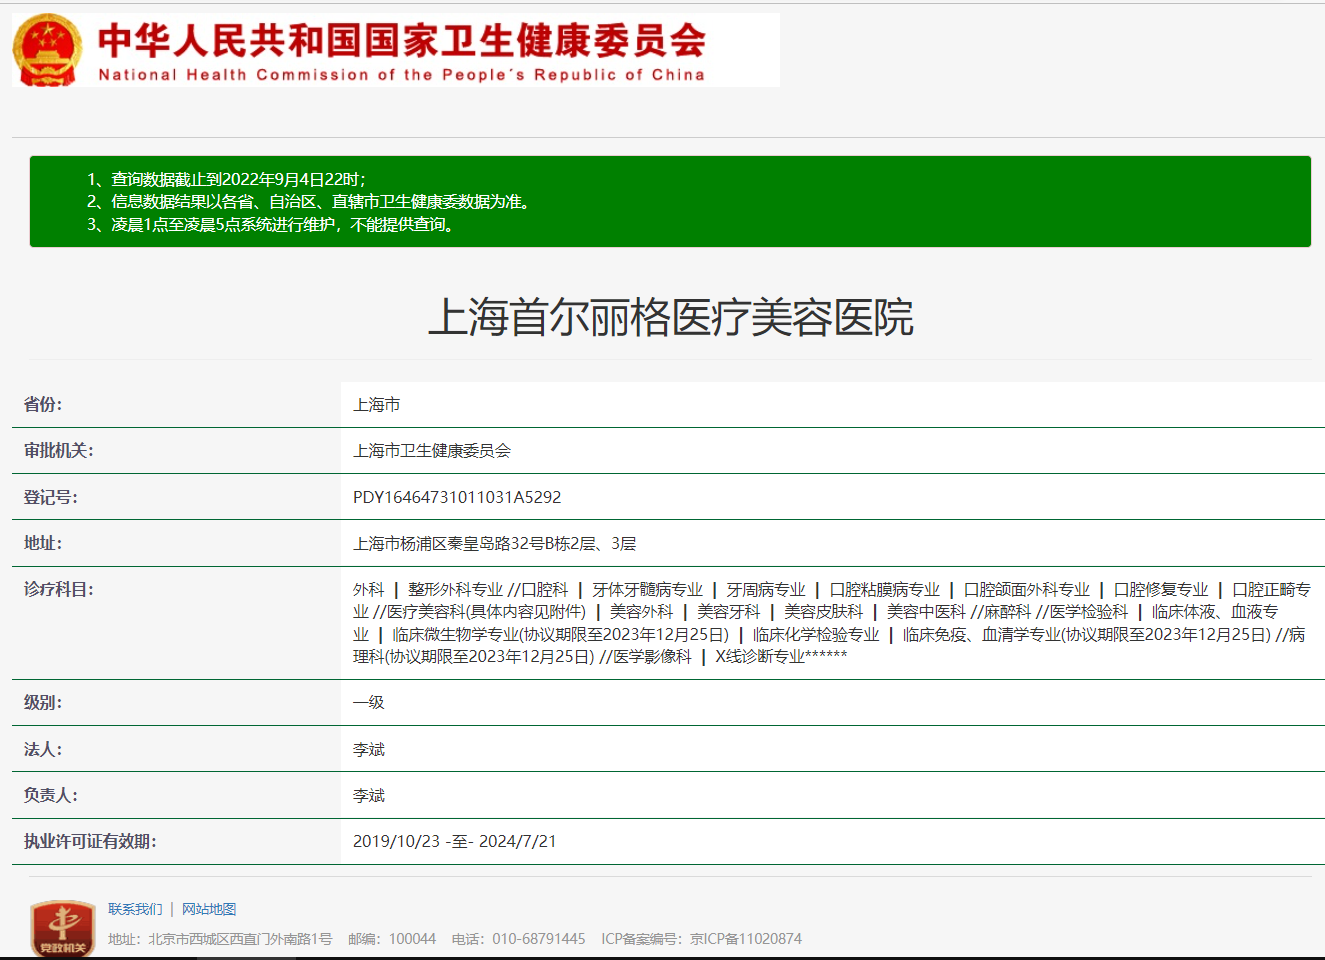1325x960 pixels.
Task: Click the hospital title 上海首尔丽格医疗美容医院
Action: 670,318
